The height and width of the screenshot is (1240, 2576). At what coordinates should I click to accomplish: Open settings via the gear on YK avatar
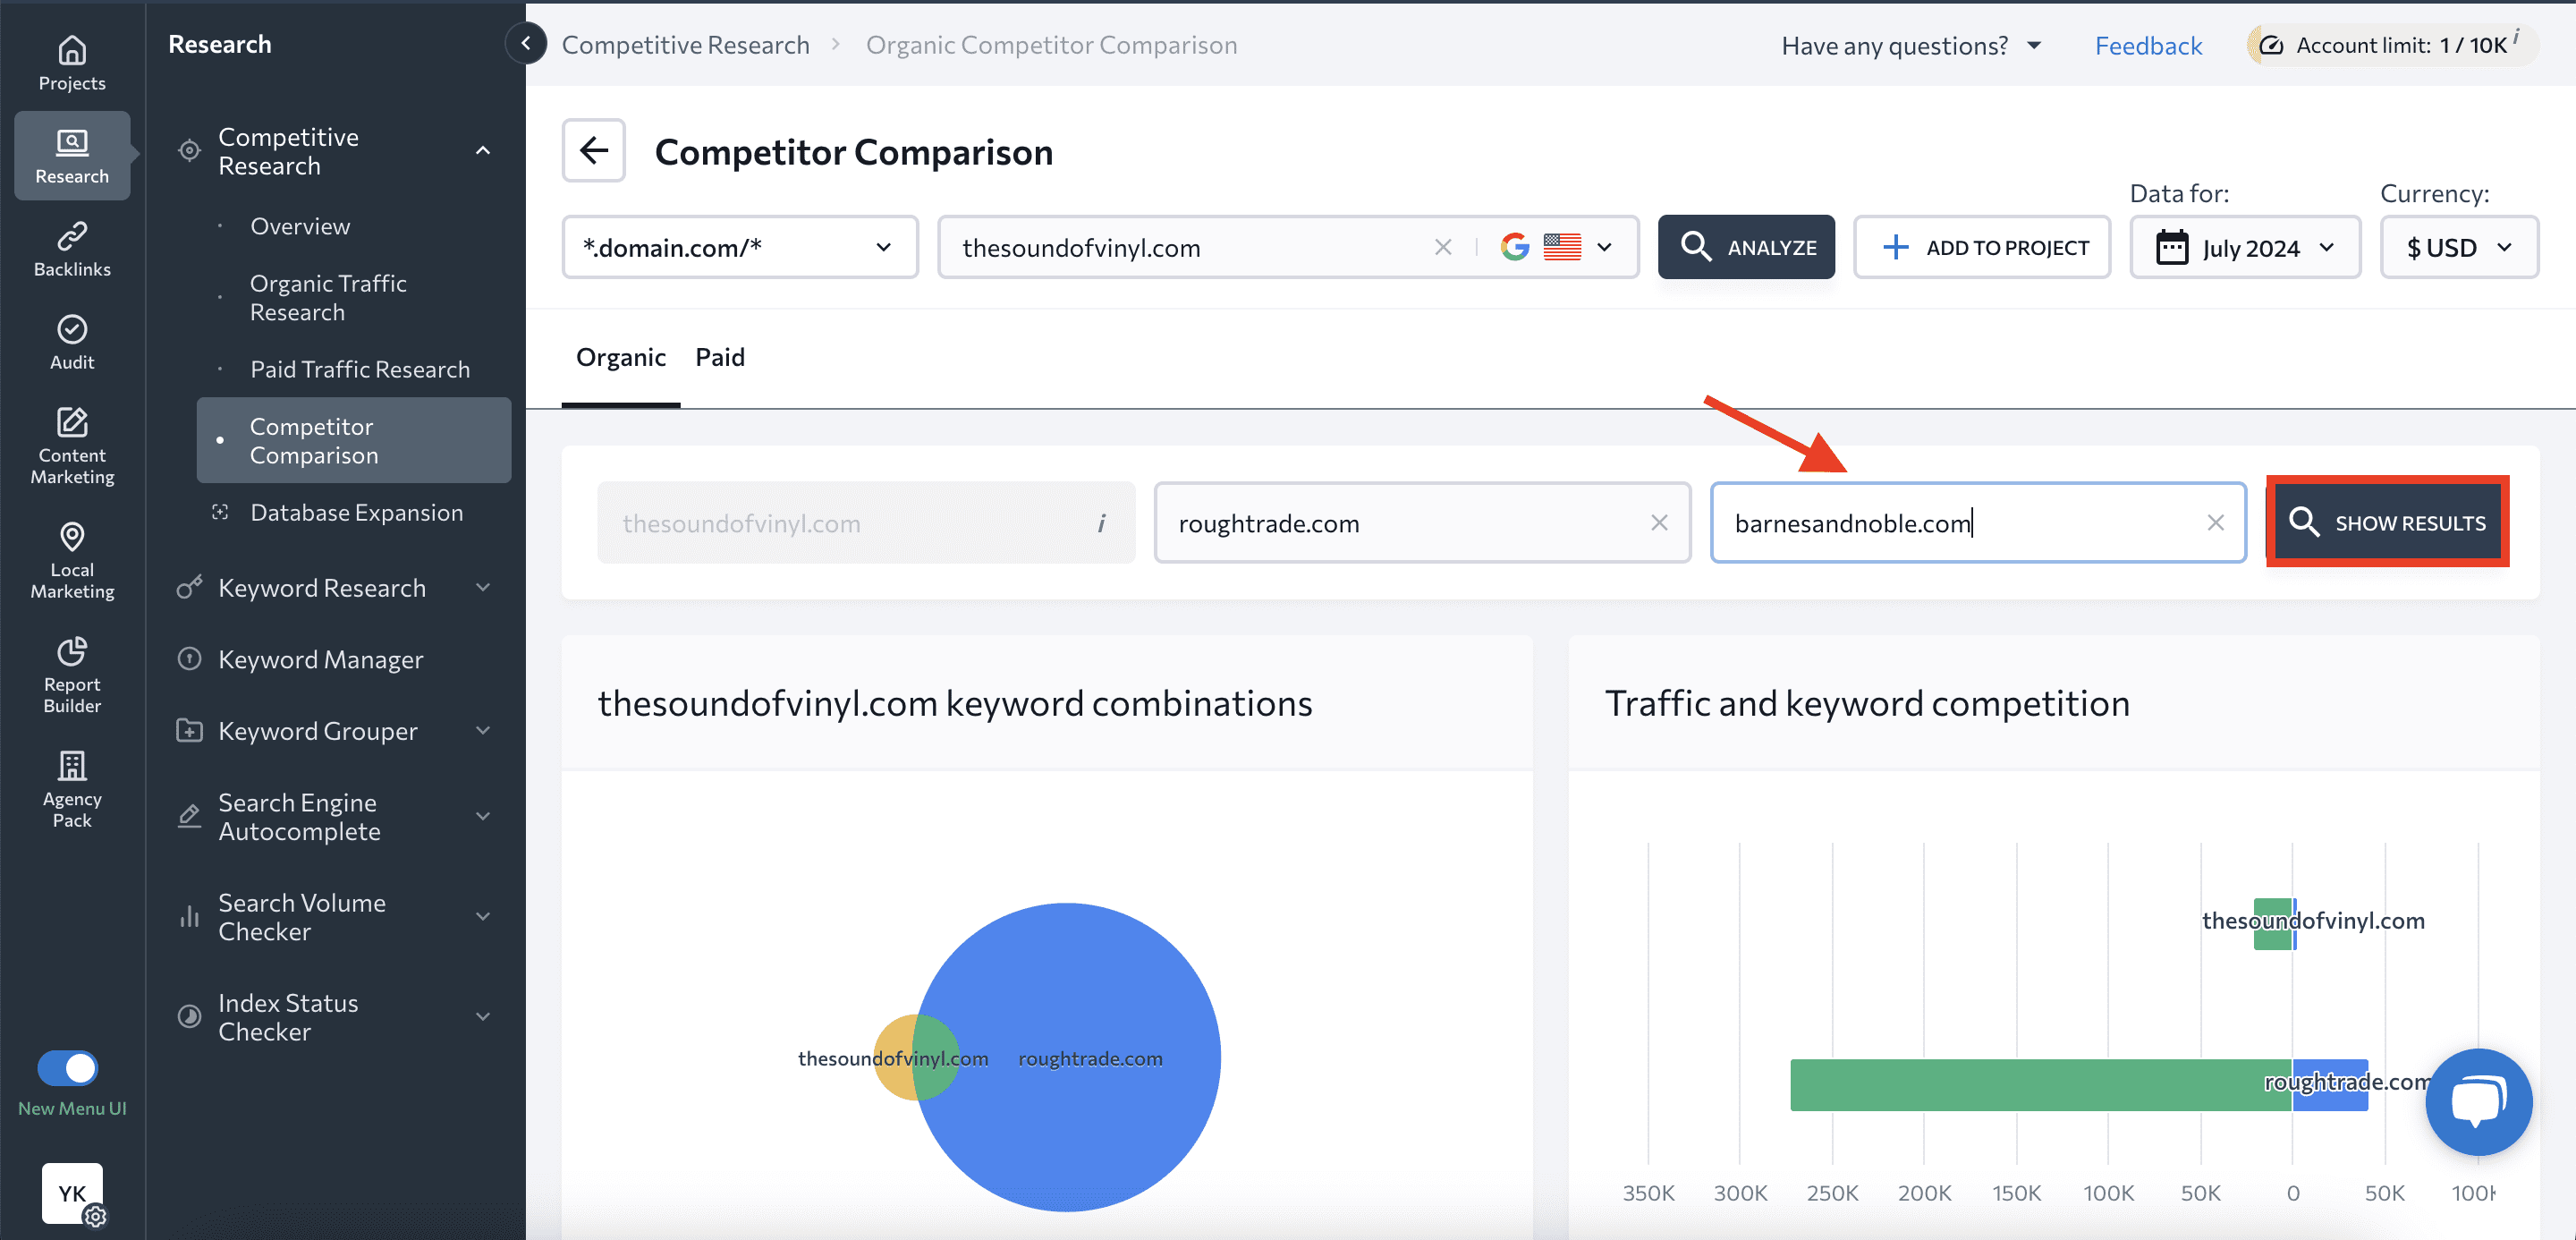click(x=97, y=1218)
